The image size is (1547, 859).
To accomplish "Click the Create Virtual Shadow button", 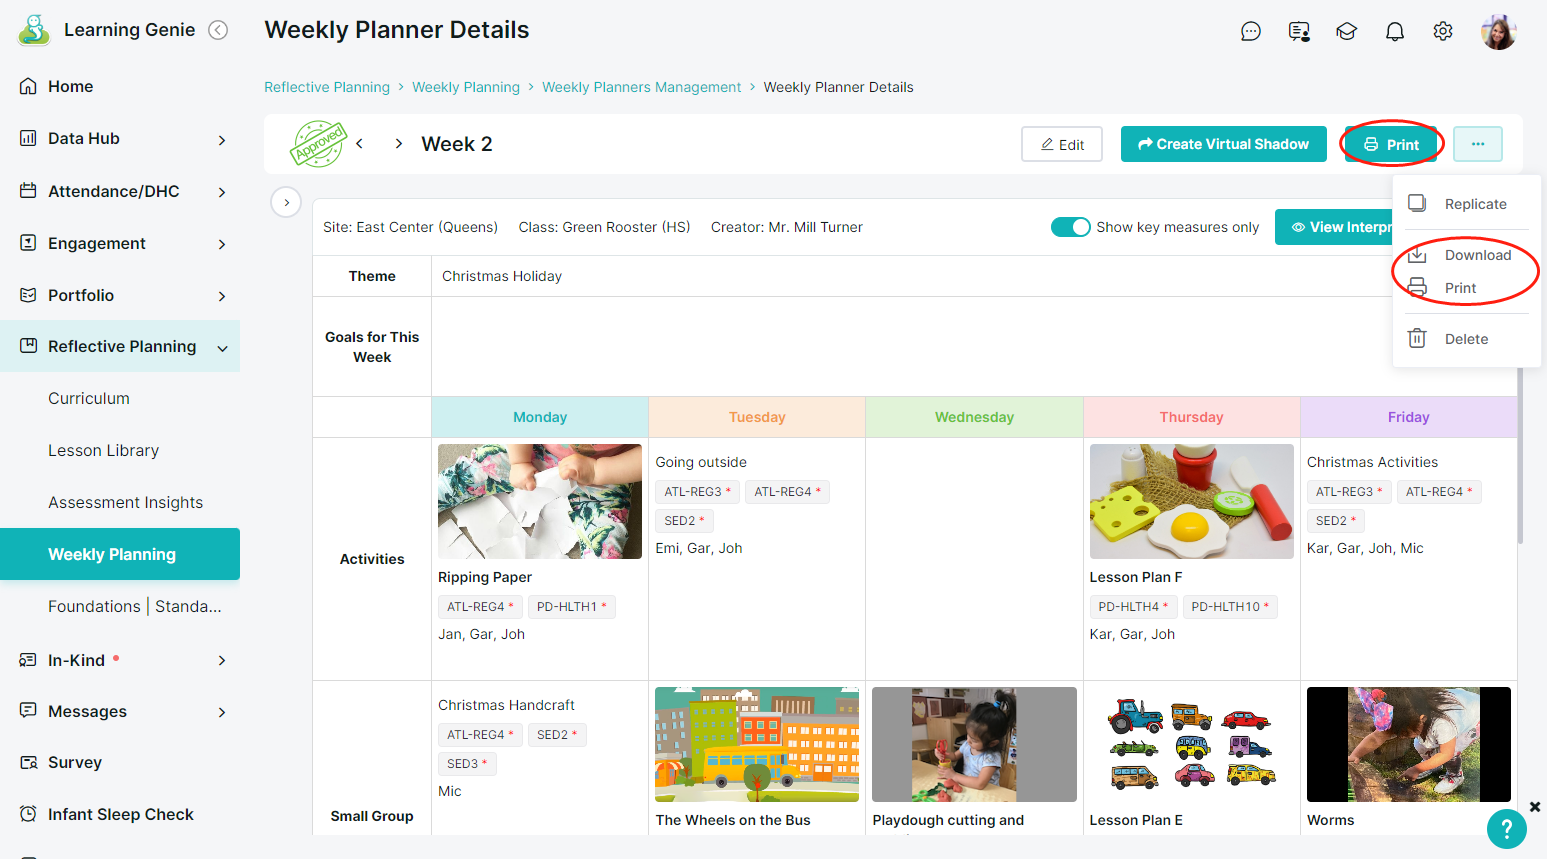I will click(x=1223, y=144).
